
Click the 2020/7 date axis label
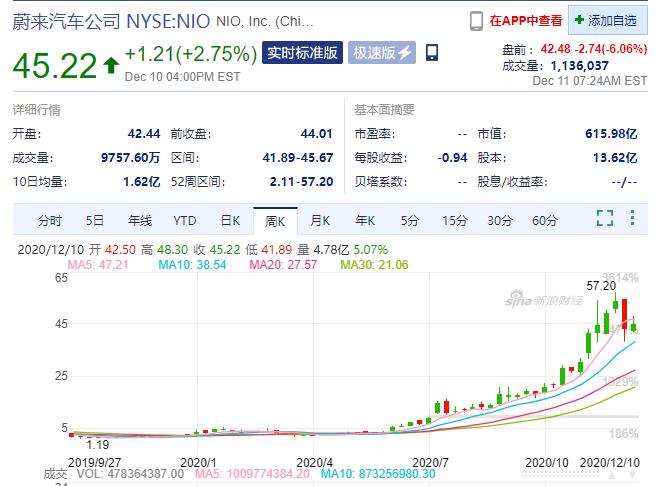[x=430, y=462]
